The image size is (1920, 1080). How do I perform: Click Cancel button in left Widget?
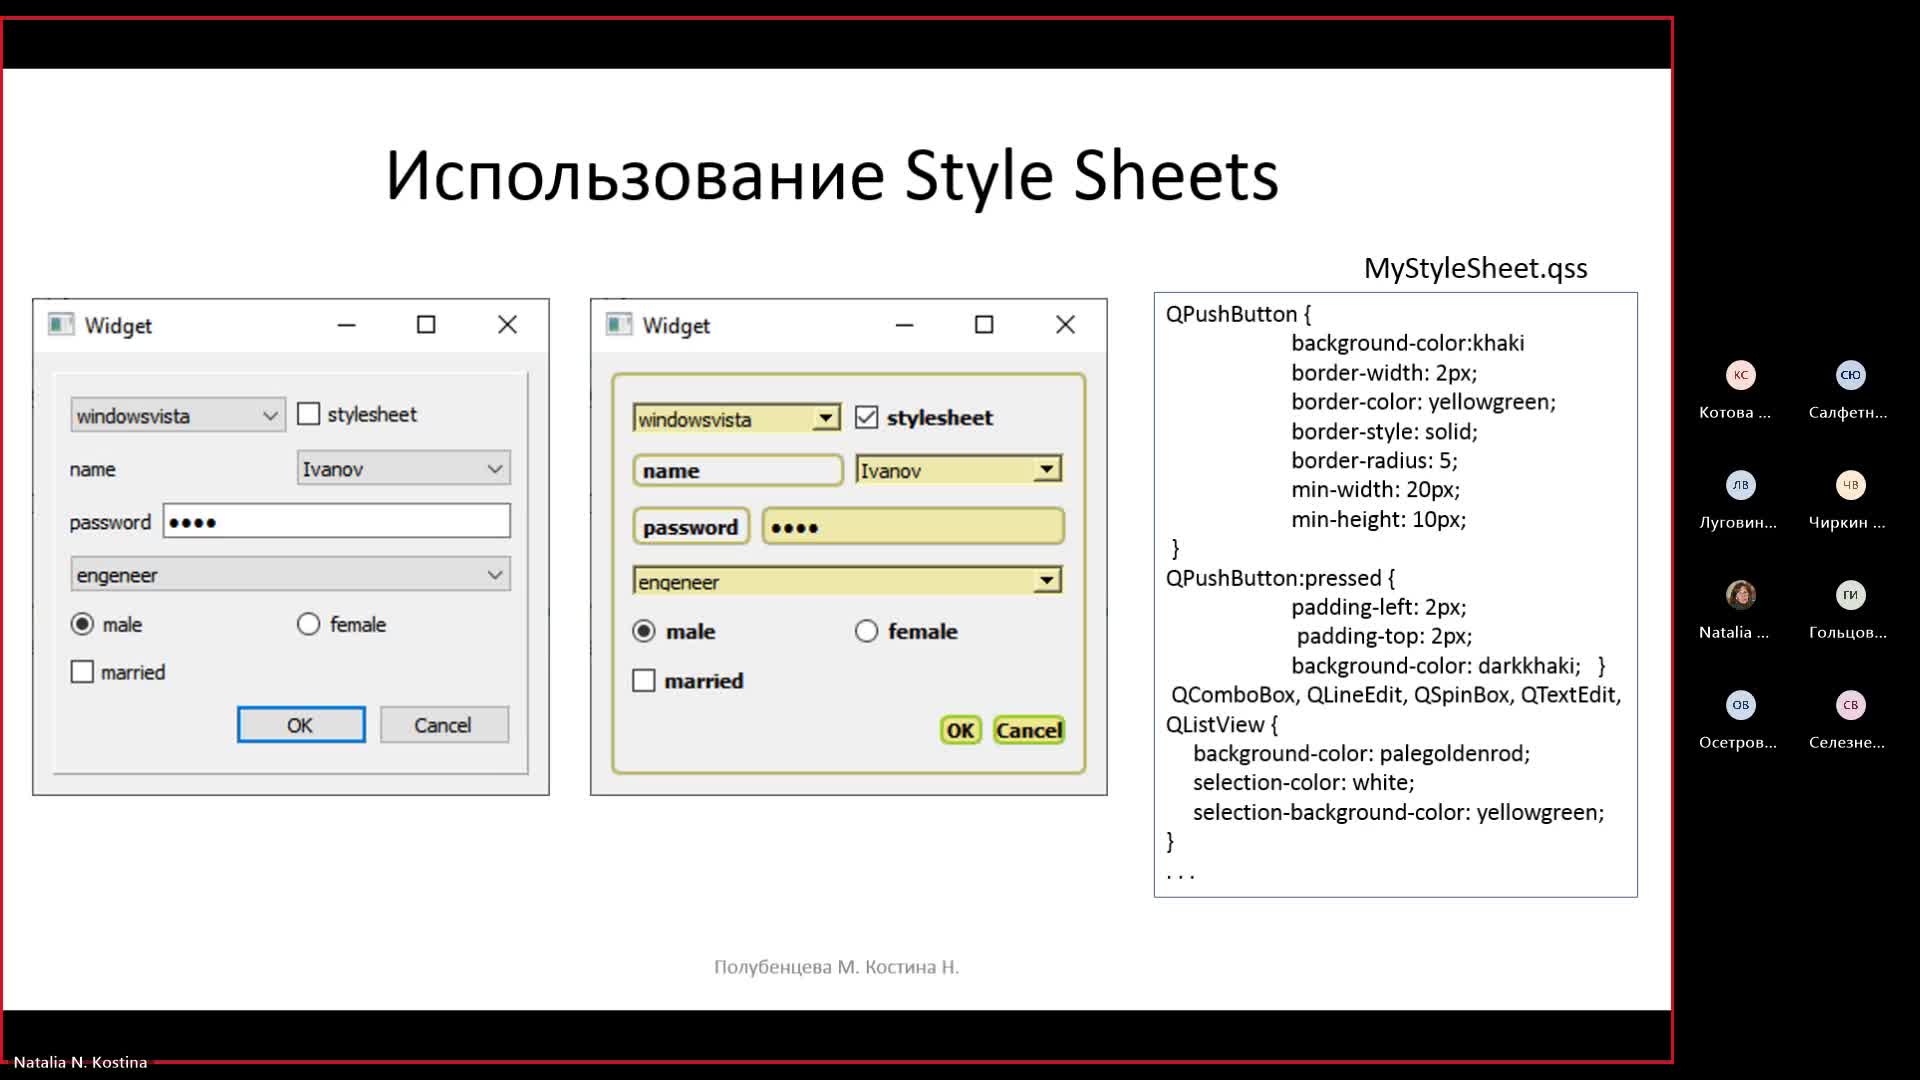(444, 725)
